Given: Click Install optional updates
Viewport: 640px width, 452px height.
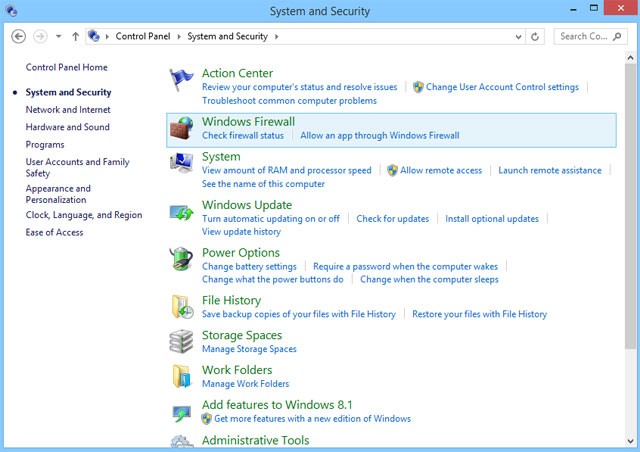Looking at the screenshot, I should click(x=492, y=219).
